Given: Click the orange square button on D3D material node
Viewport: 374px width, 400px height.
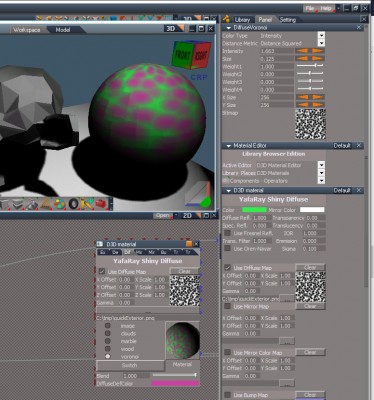Looking at the screenshot, I should tap(189, 244).
